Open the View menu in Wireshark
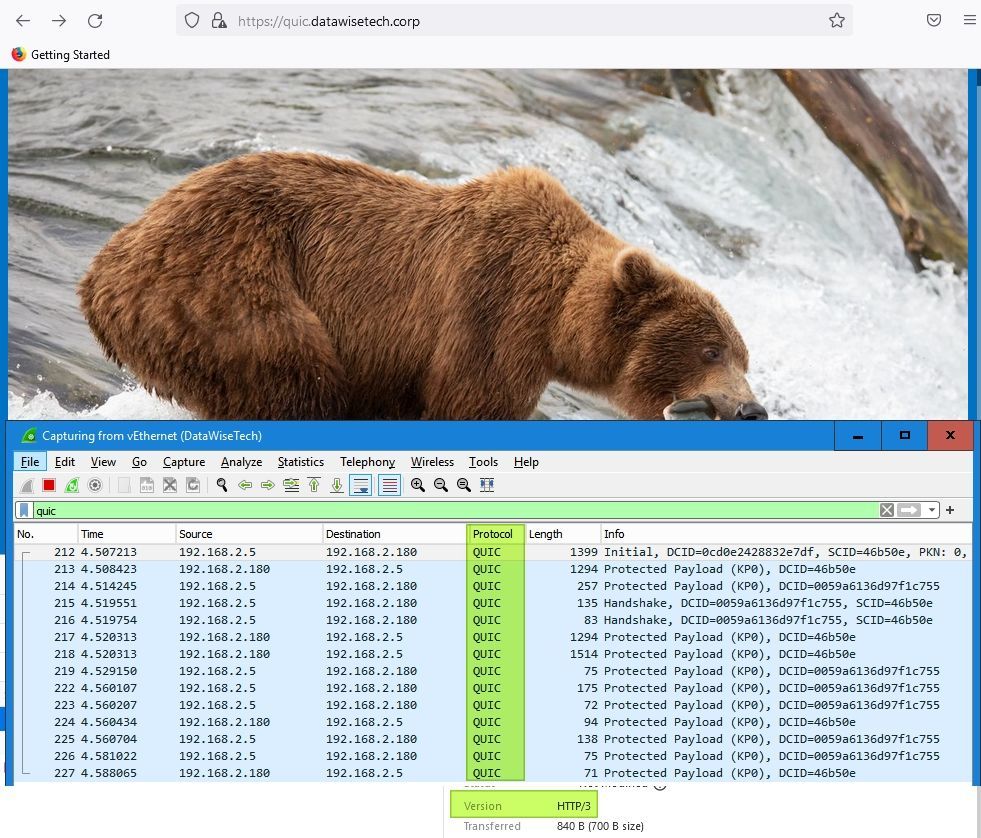Viewport: 981px width, 838px height. [x=103, y=462]
